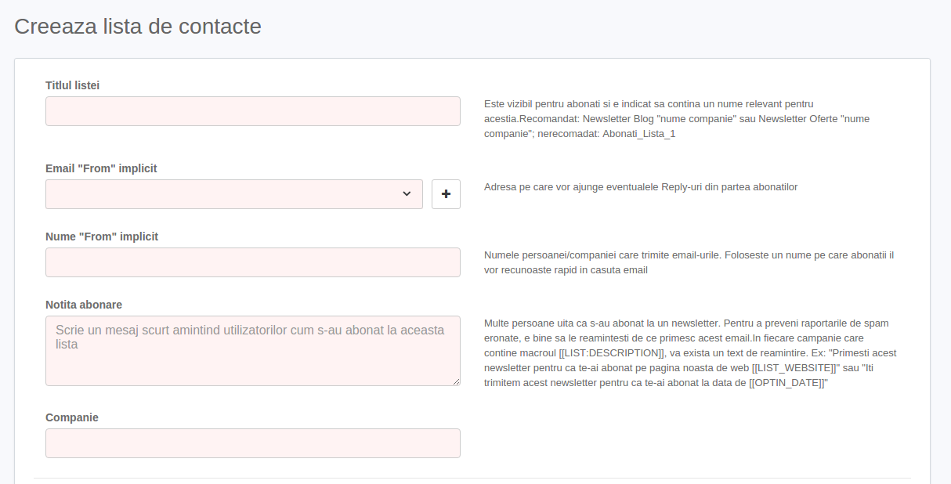Click the chevron arrow of Email From select
Screen dimensions: 951x484
pyautogui.click(x=407, y=194)
